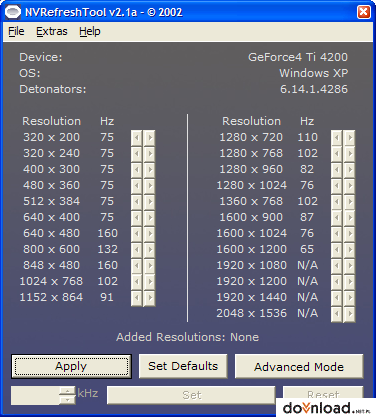376x417 pixels.
Task: Increase refresh rate for 2048 x 1536
Action: point(350,313)
